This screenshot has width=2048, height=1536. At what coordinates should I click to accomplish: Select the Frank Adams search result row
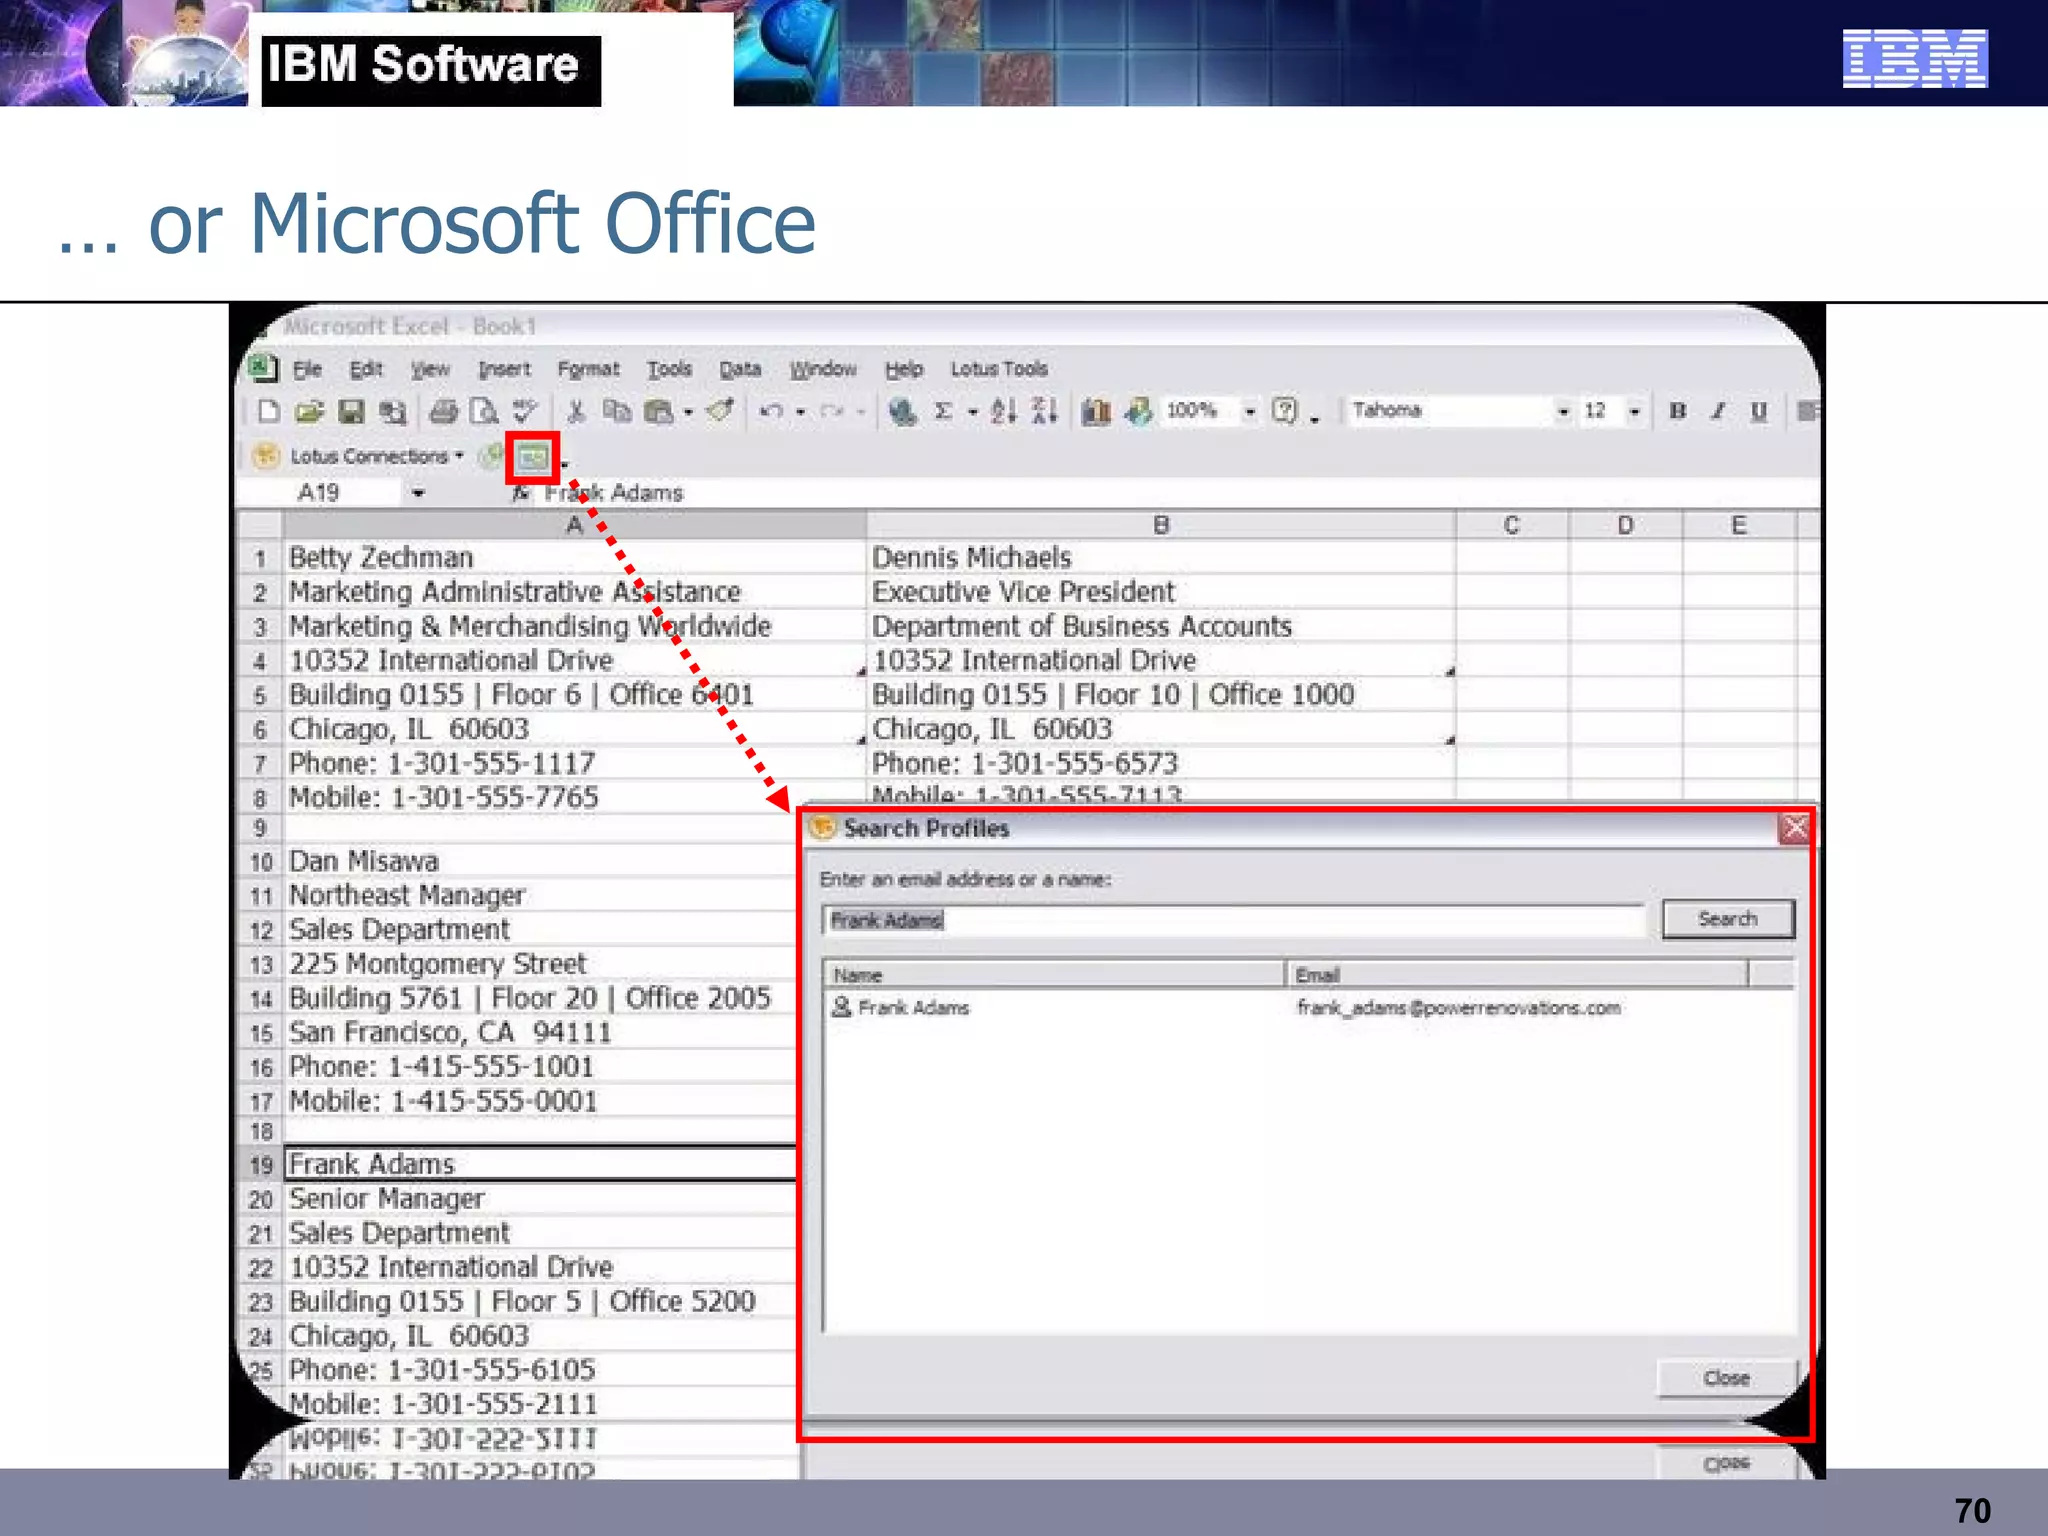click(x=1308, y=1007)
